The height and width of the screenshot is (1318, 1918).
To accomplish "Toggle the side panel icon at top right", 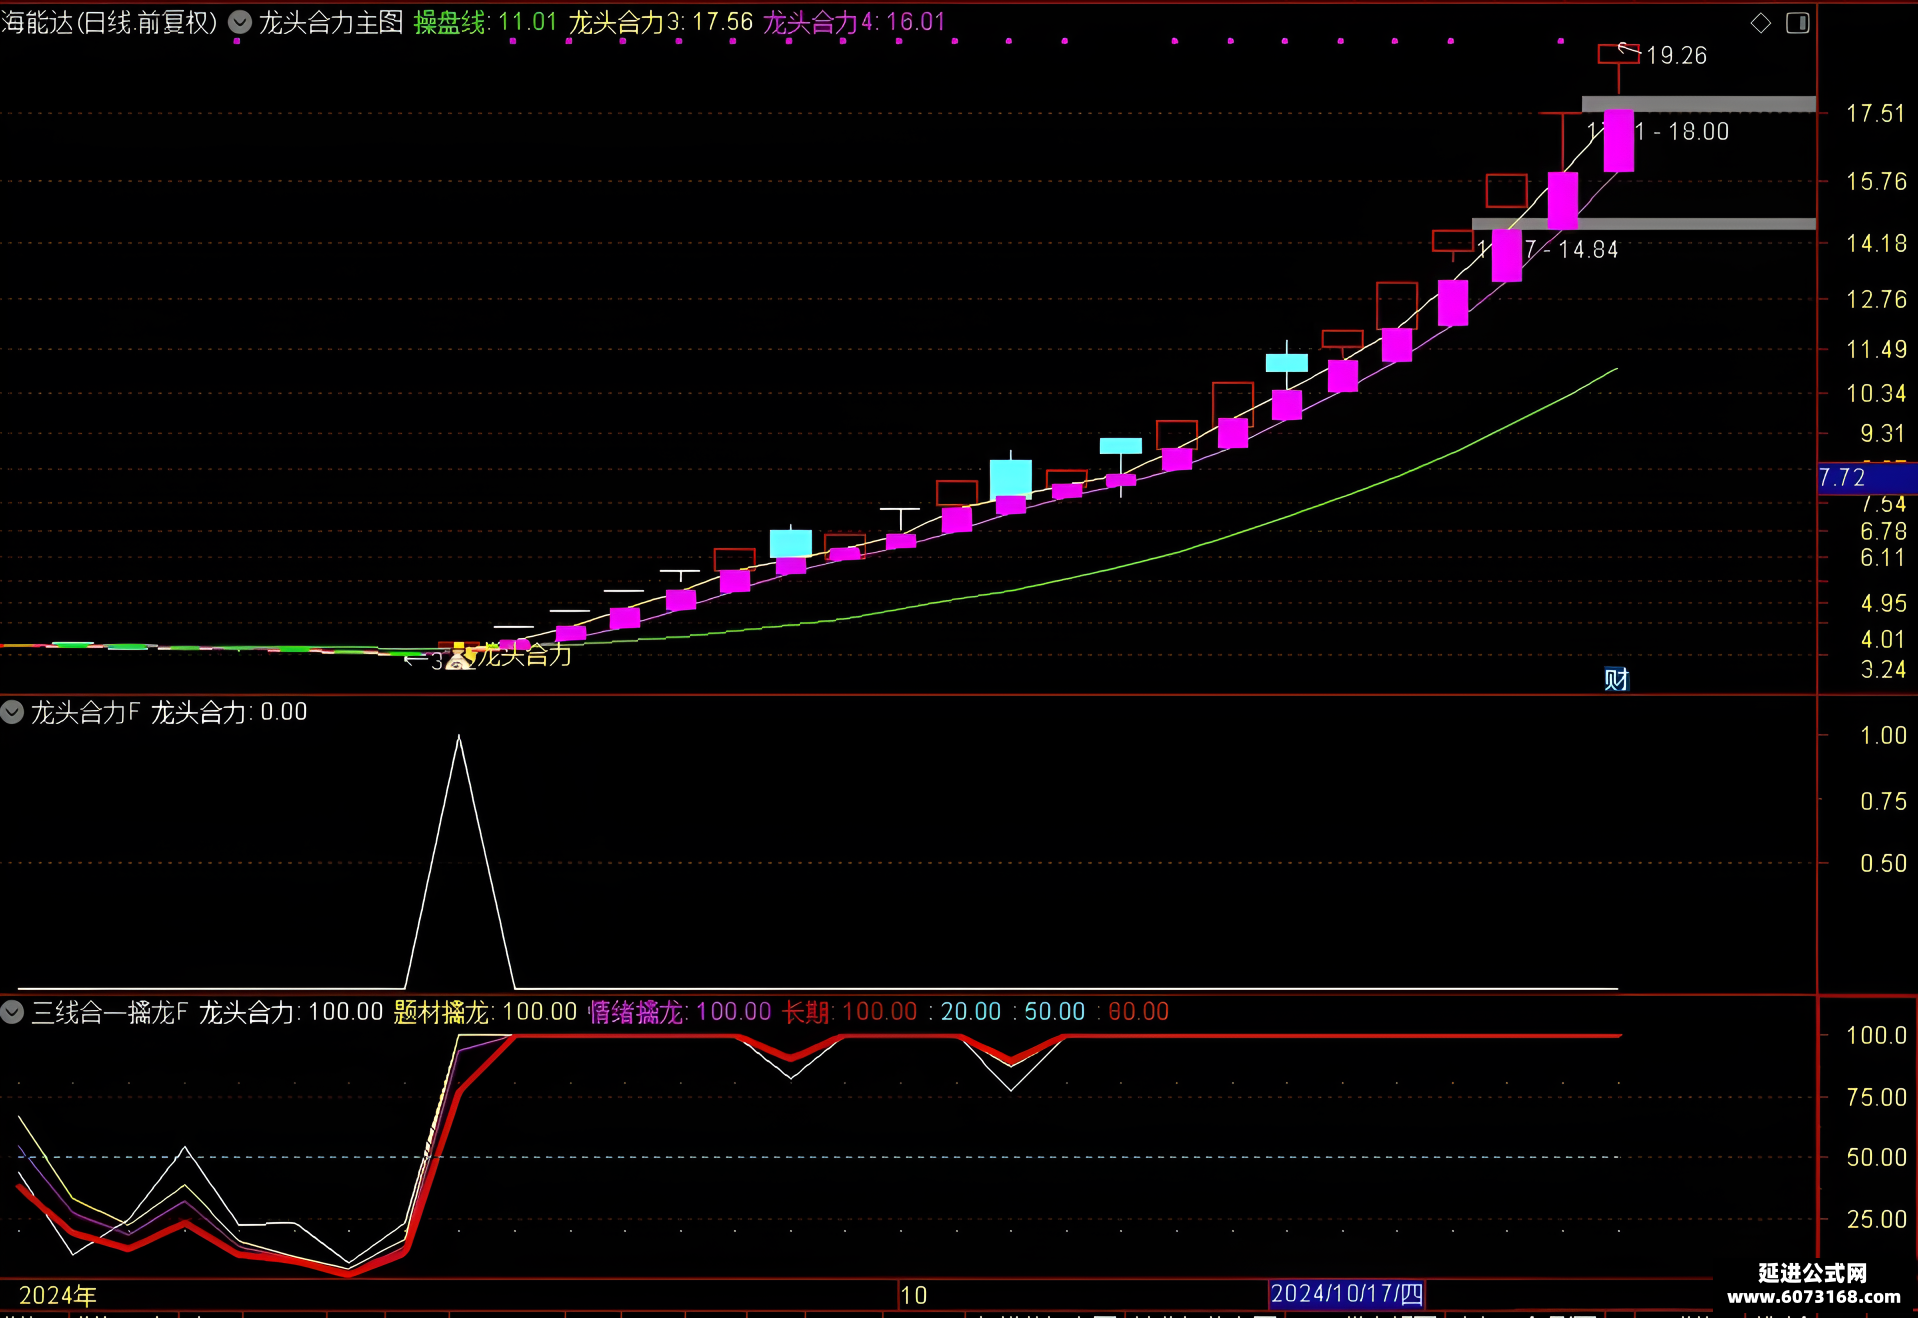I will click(1798, 22).
